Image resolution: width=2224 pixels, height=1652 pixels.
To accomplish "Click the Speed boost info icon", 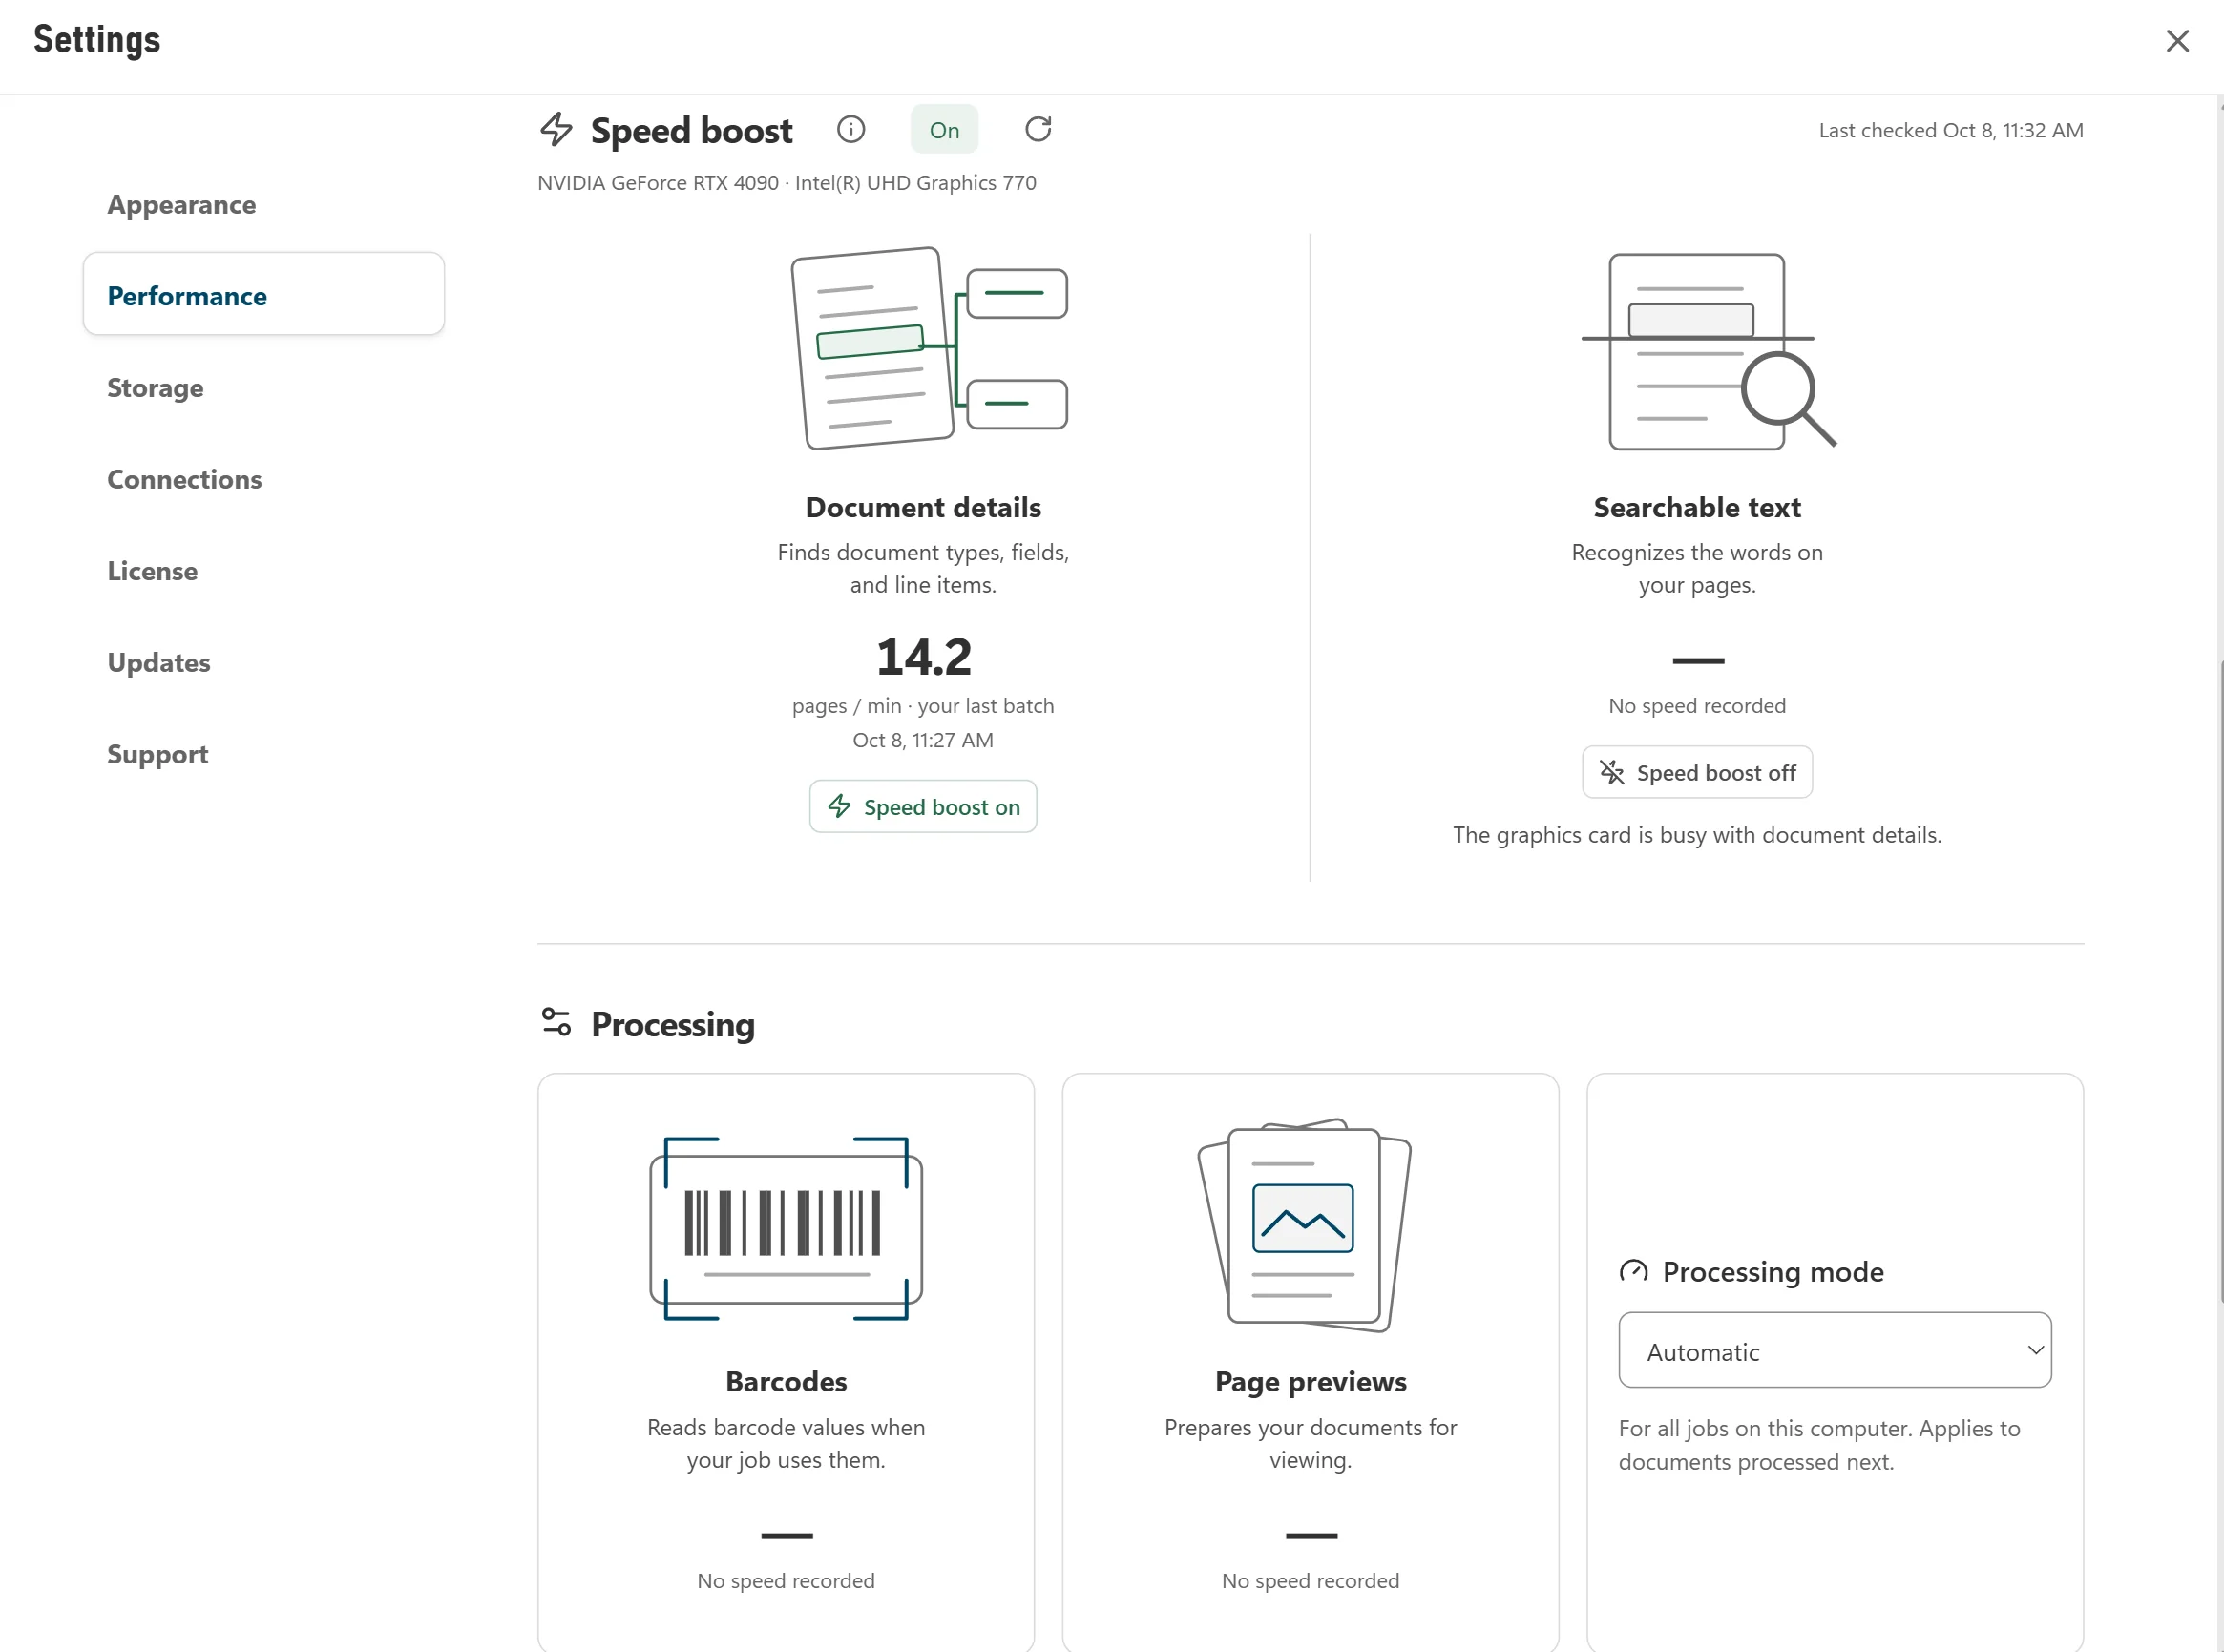I will point(851,129).
